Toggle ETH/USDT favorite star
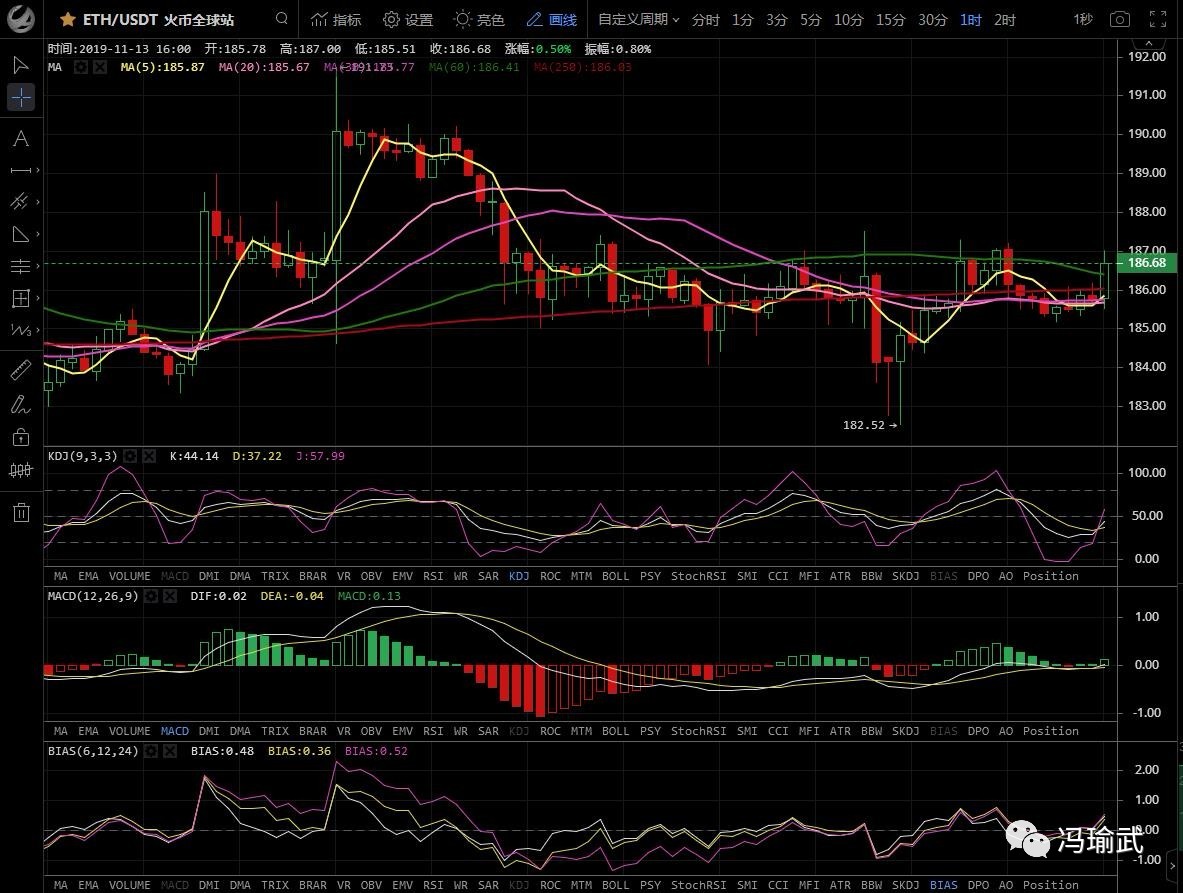This screenshot has width=1183, height=893. (x=67, y=19)
